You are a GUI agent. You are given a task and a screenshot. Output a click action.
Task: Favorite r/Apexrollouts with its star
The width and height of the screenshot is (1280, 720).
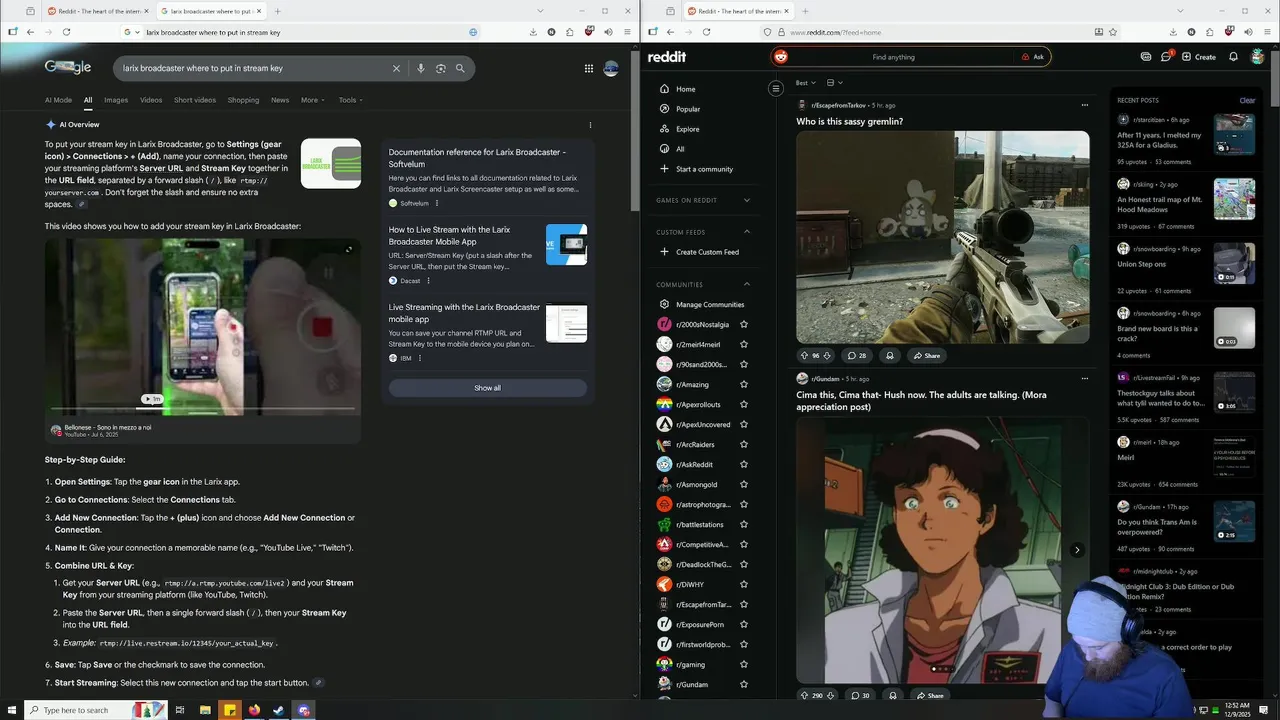click(x=744, y=404)
